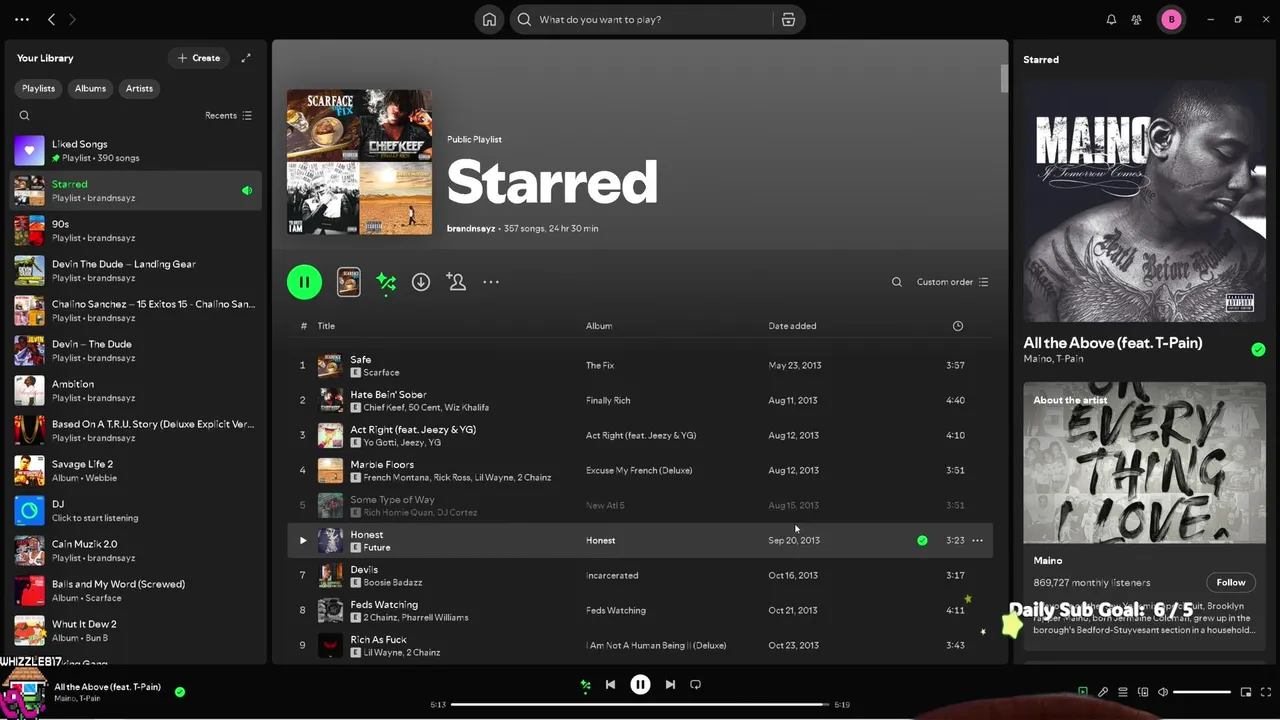Open brandnsayz profile link in playlist header
This screenshot has width=1280, height=720.
coord(472,228)
